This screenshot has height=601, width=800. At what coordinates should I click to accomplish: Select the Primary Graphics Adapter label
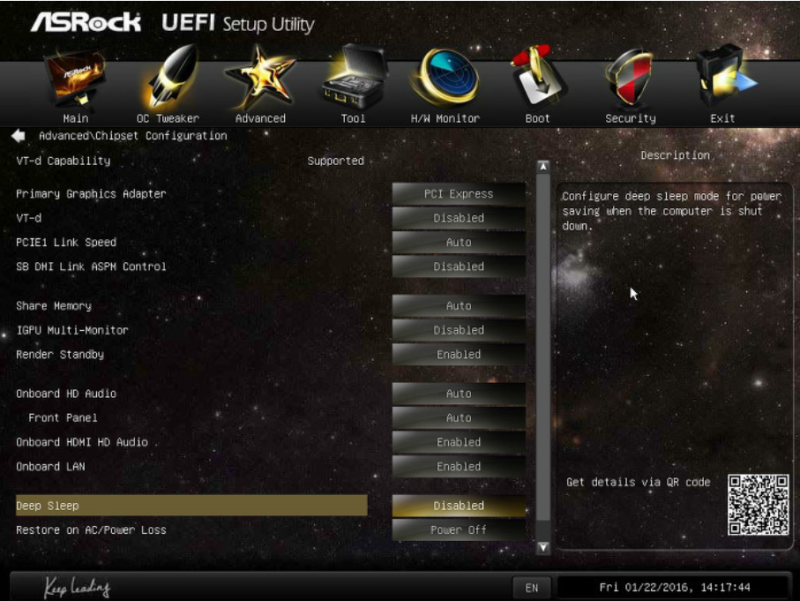pyautogui.click(x=91, y=194)
